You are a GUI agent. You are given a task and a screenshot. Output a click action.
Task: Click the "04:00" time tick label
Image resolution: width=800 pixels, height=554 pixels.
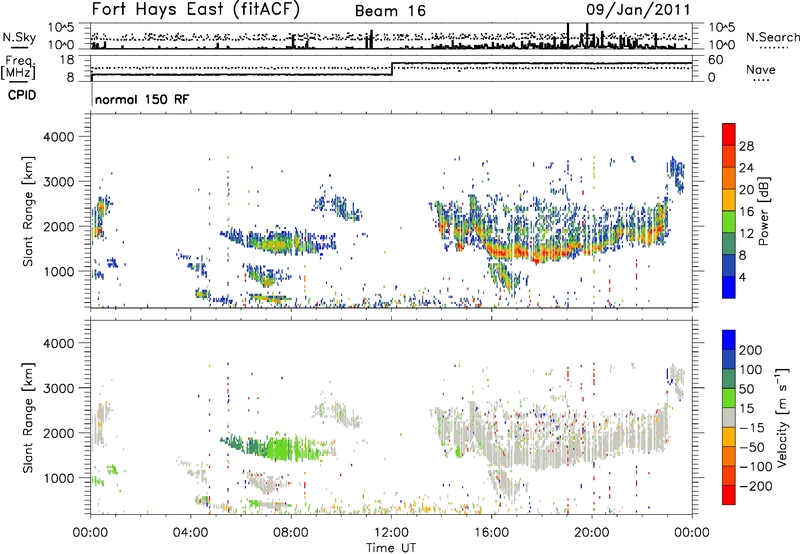[x=190, y=533]
